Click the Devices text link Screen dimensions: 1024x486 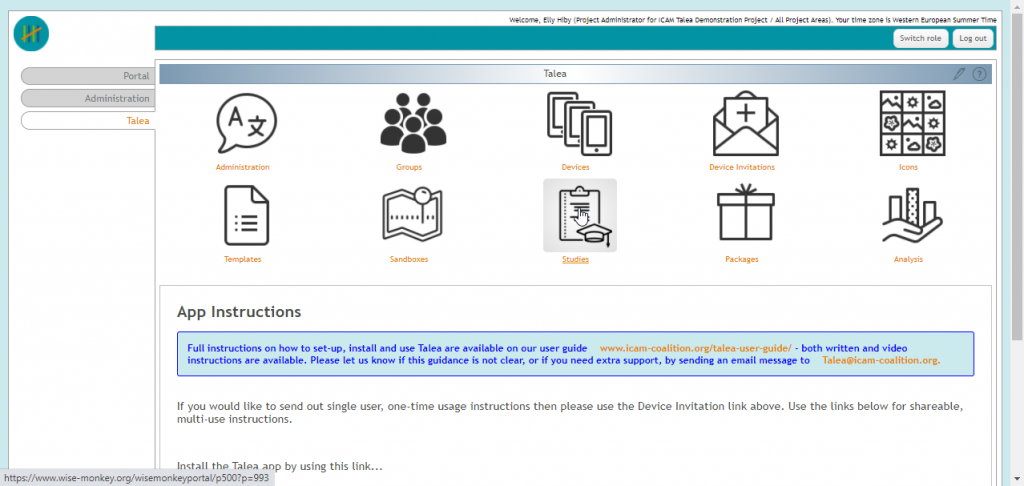[575, 167]
